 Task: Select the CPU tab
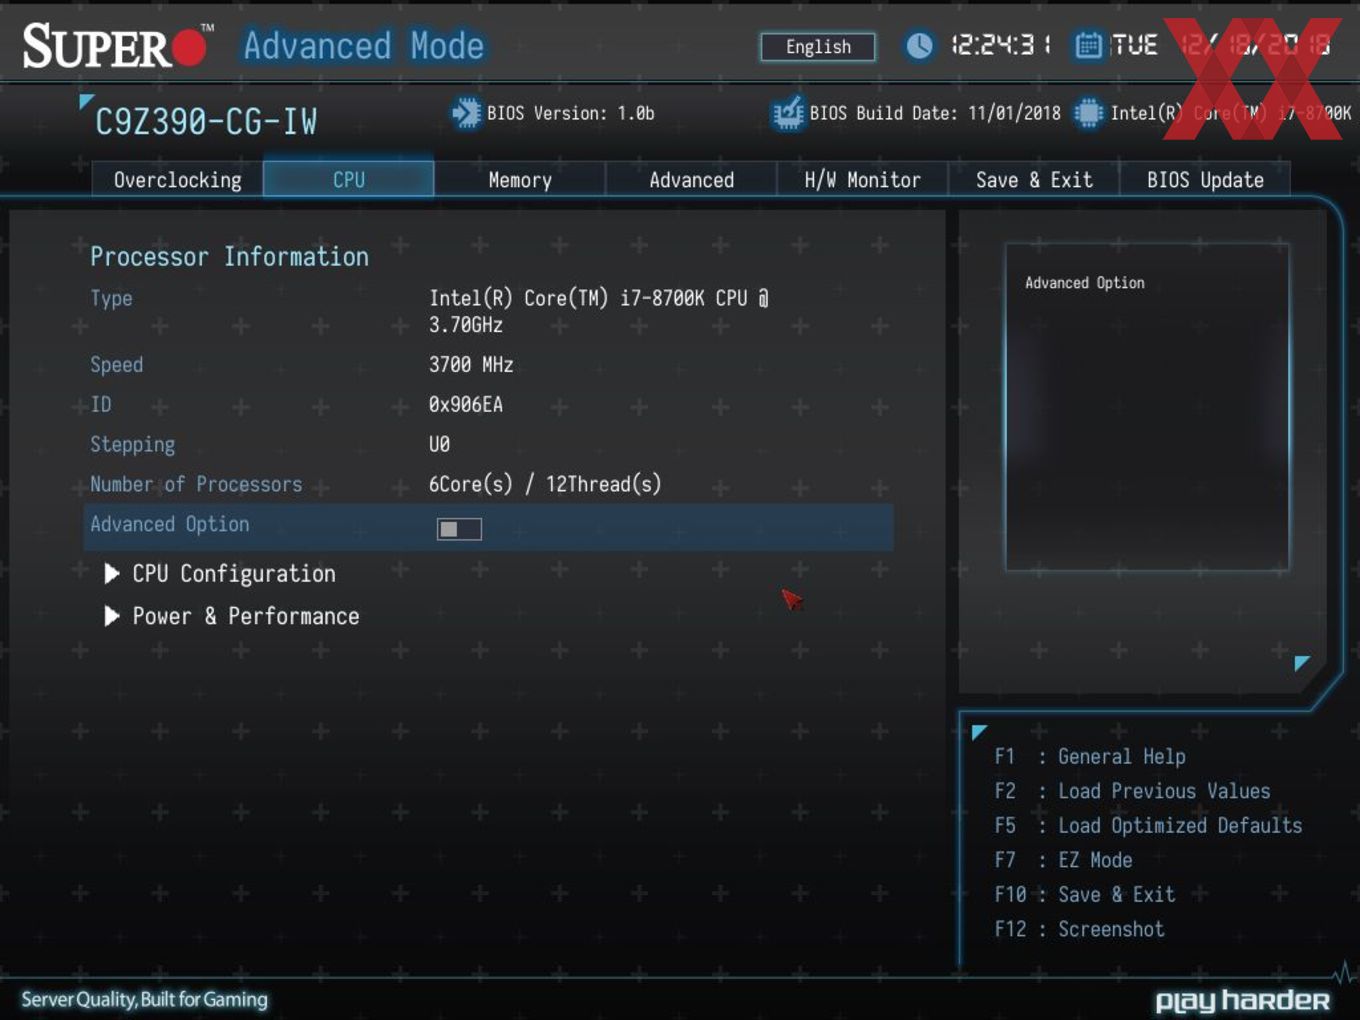[x=349, y=180]
